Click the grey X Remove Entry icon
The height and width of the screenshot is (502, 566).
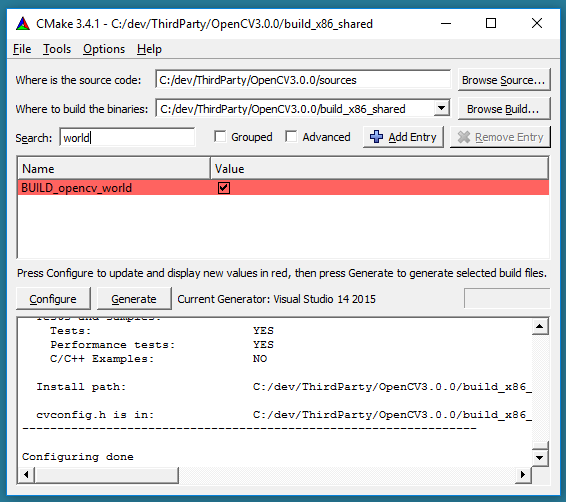464,137
